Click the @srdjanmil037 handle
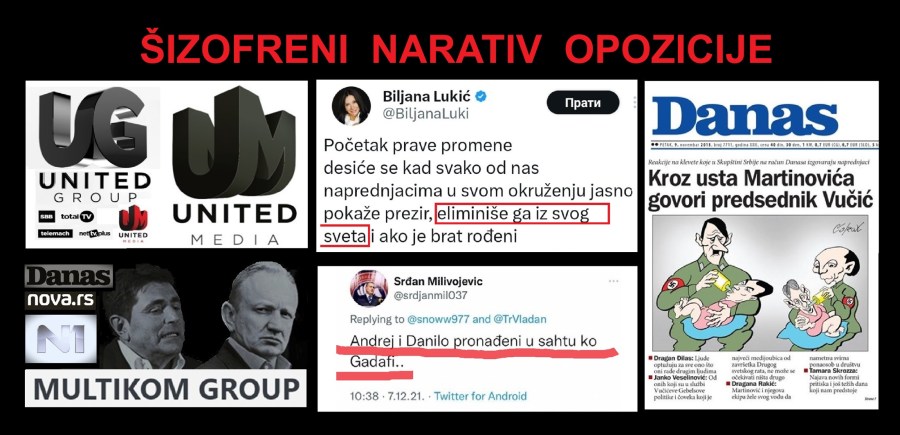 point(430,296)
